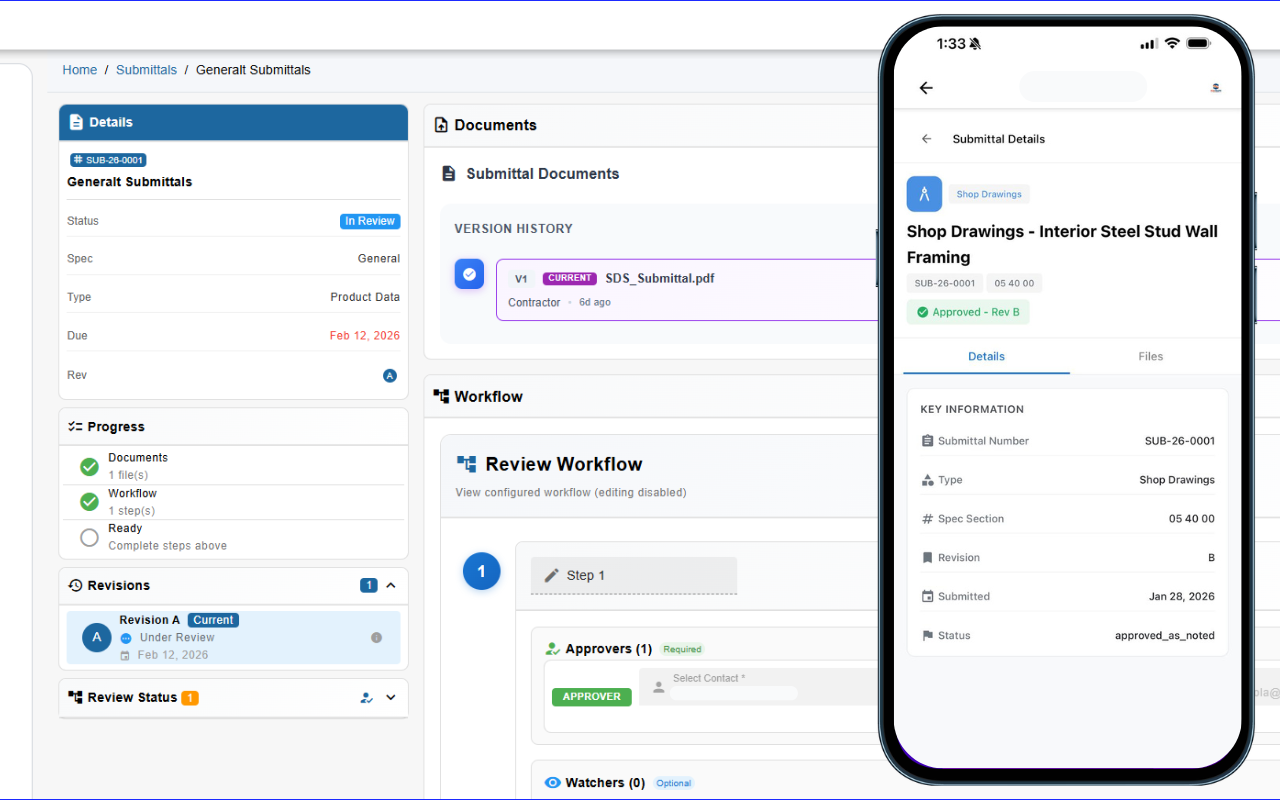Click the profile avatar icon on phone

pos(1215,88)
